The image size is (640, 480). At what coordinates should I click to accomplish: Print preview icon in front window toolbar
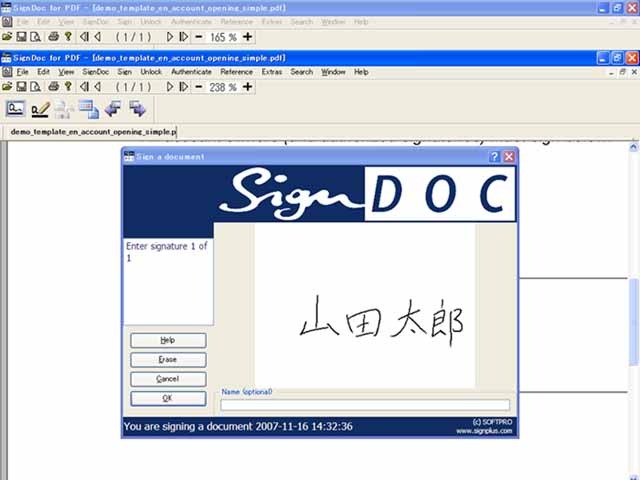[x=36, y=87]
